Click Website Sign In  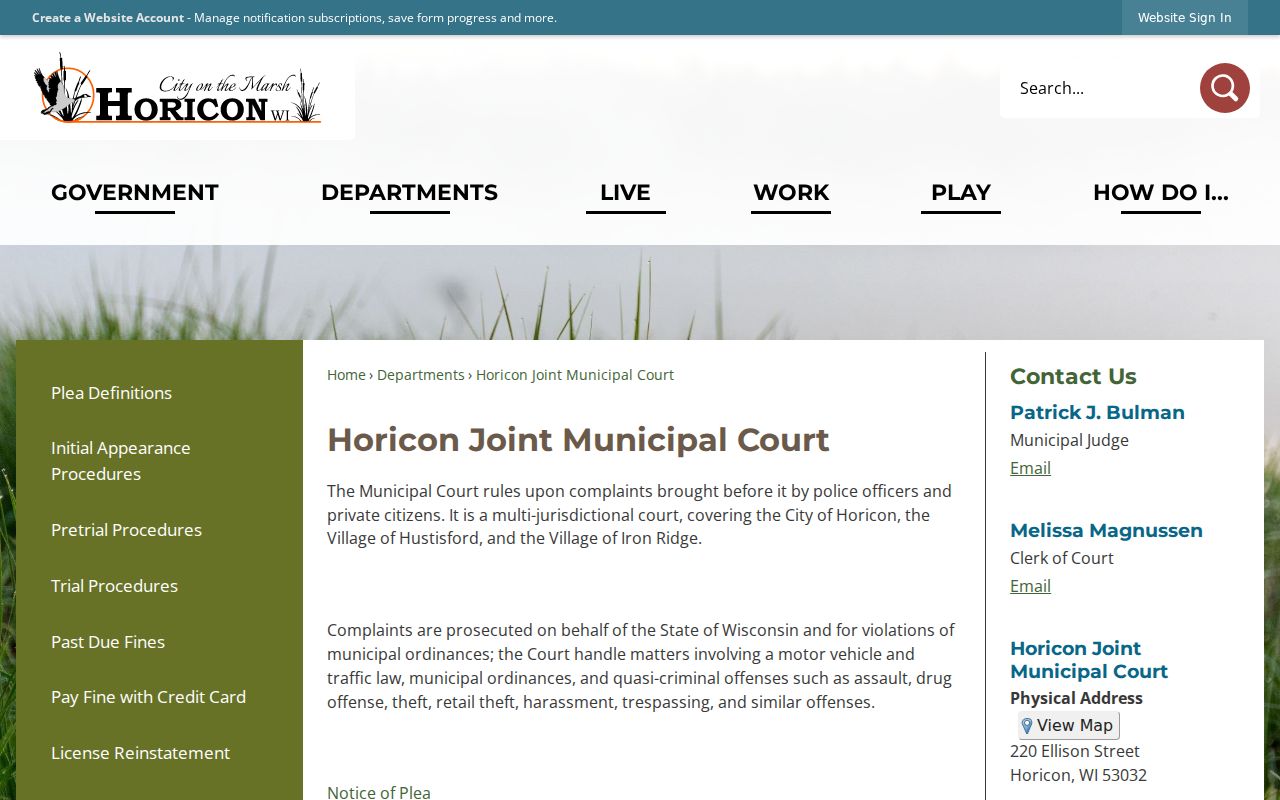(x=1184, y=17)
